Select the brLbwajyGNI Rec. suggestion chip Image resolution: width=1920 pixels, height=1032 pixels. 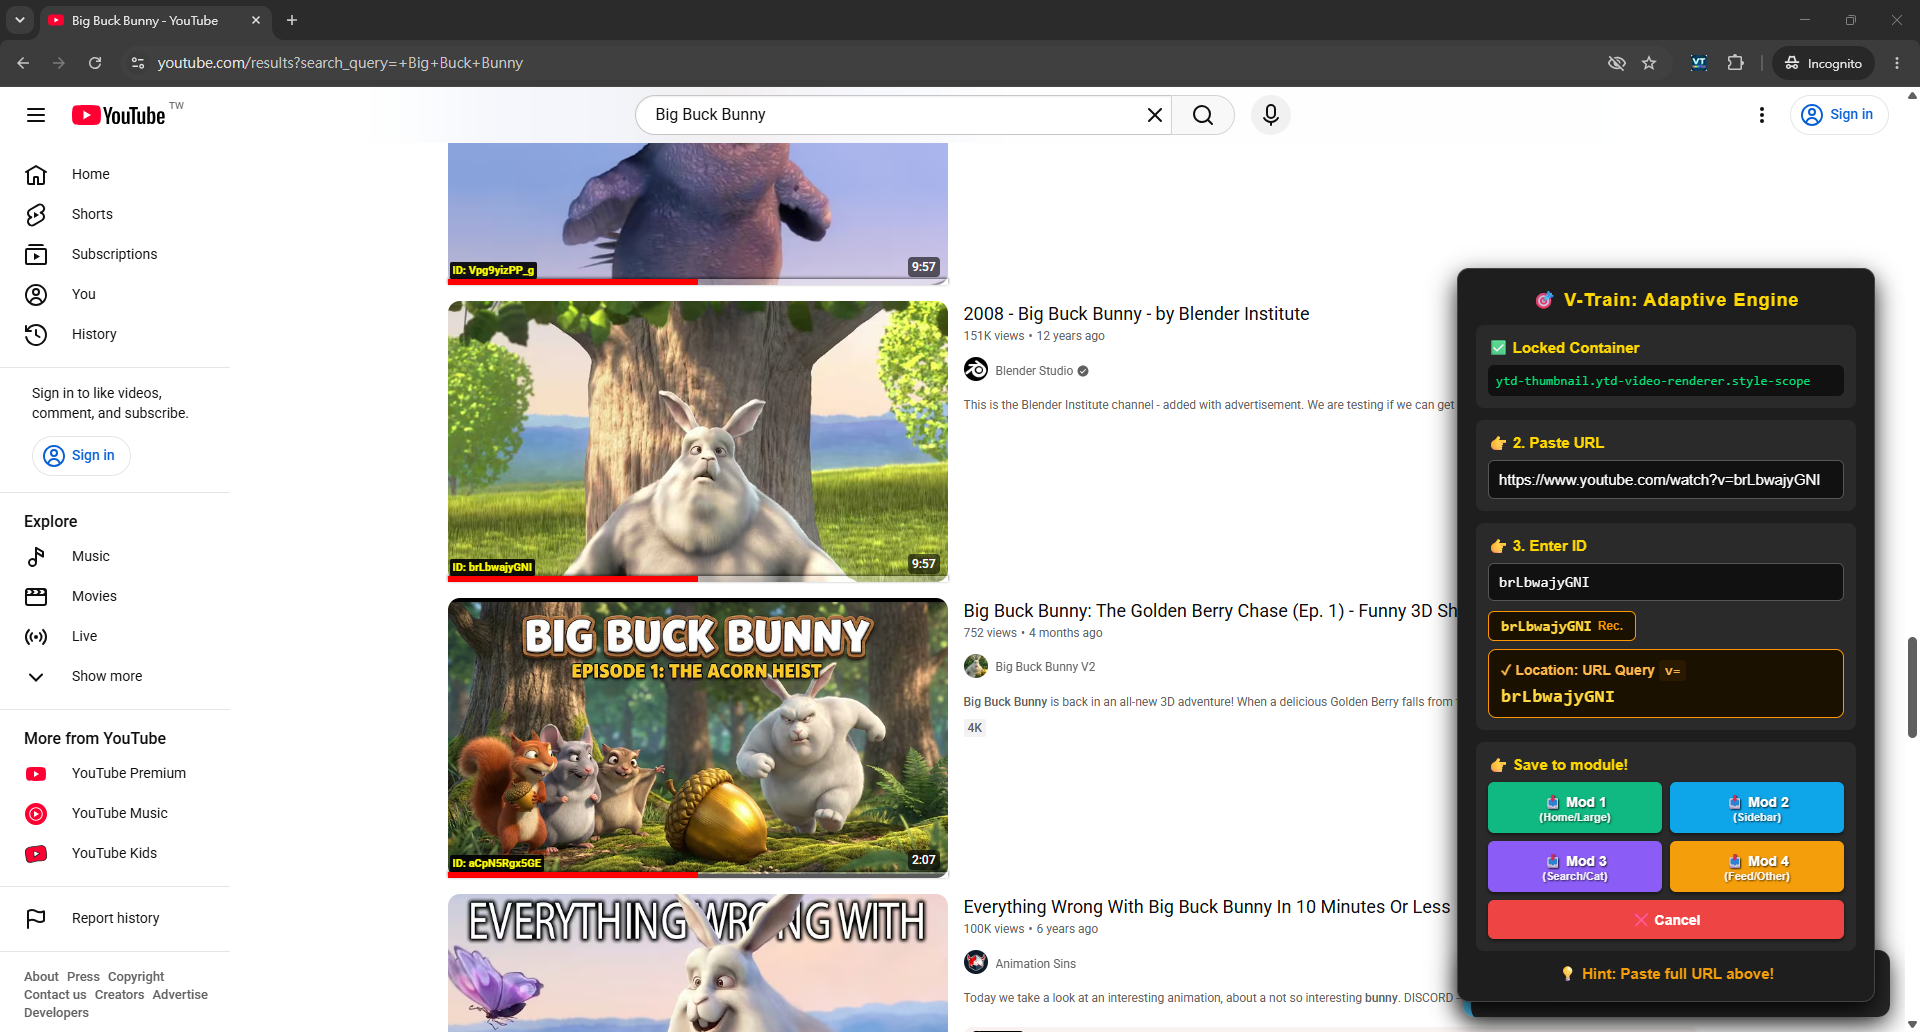pyautogui.click(x=1561, y=626)
